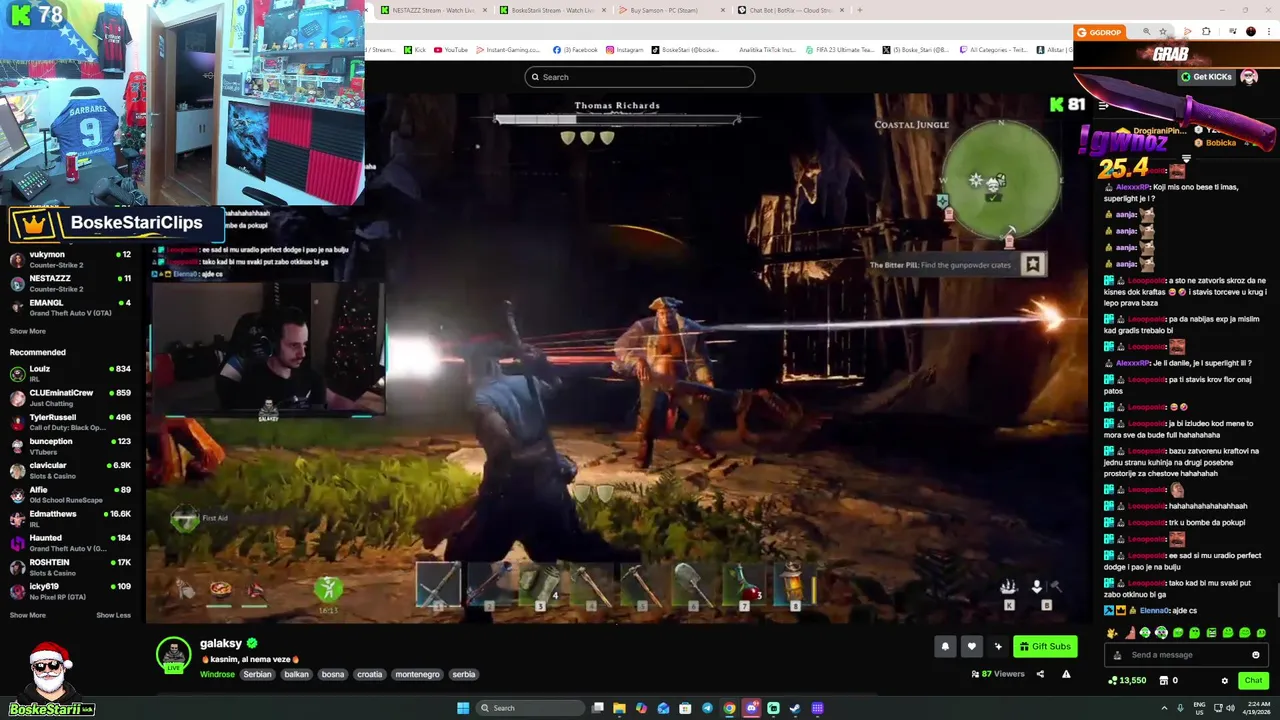
Task: Open Kick bookmark in bookmarks bar
Action: [x=415, y=49]
